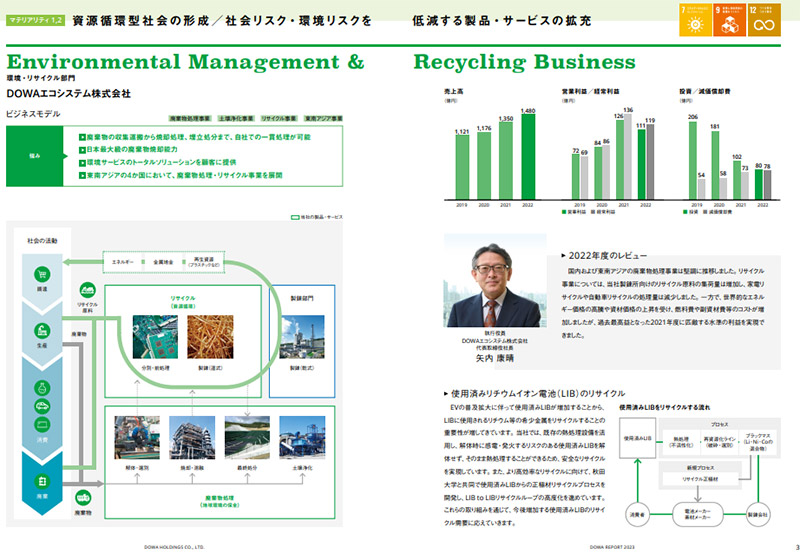
Task: Click the 土壌浄化事業 tag
Action: (236, 118)
